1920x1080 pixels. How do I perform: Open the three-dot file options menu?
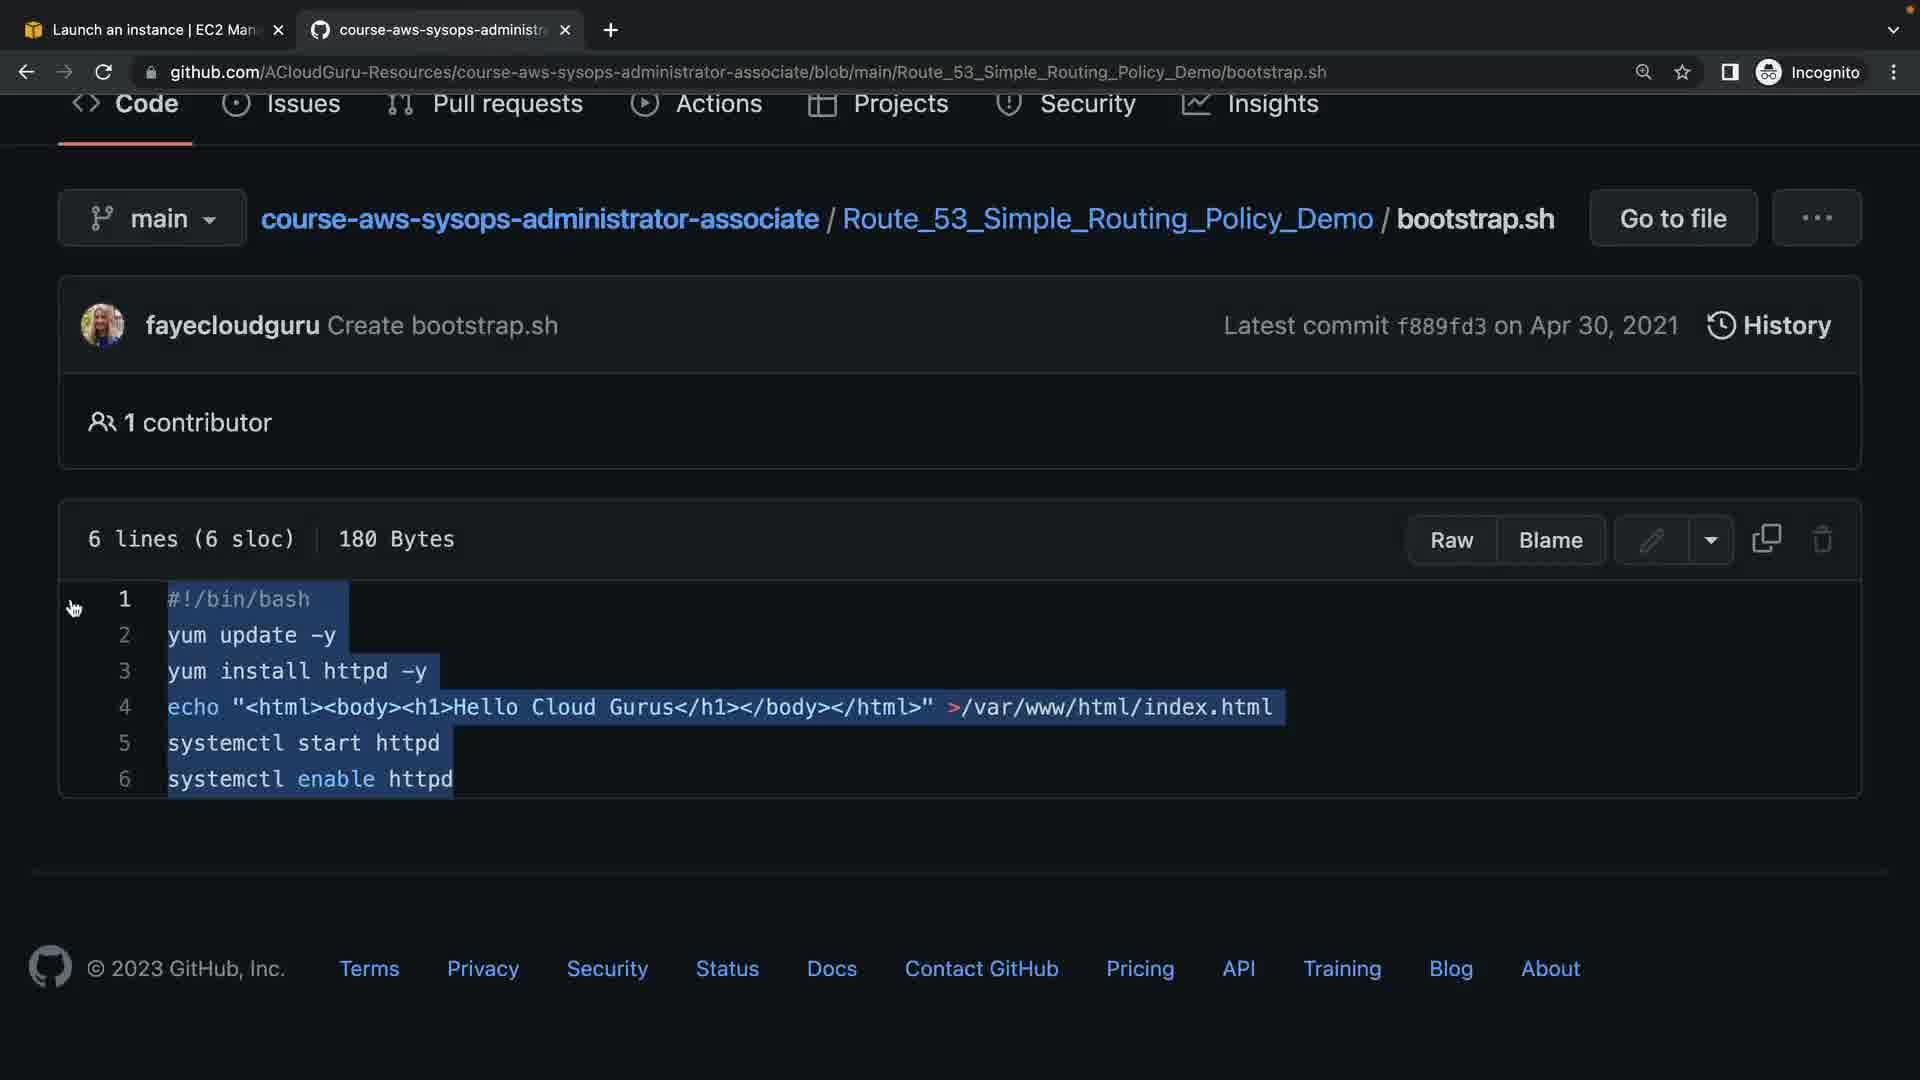click(x=1816, y=218)
